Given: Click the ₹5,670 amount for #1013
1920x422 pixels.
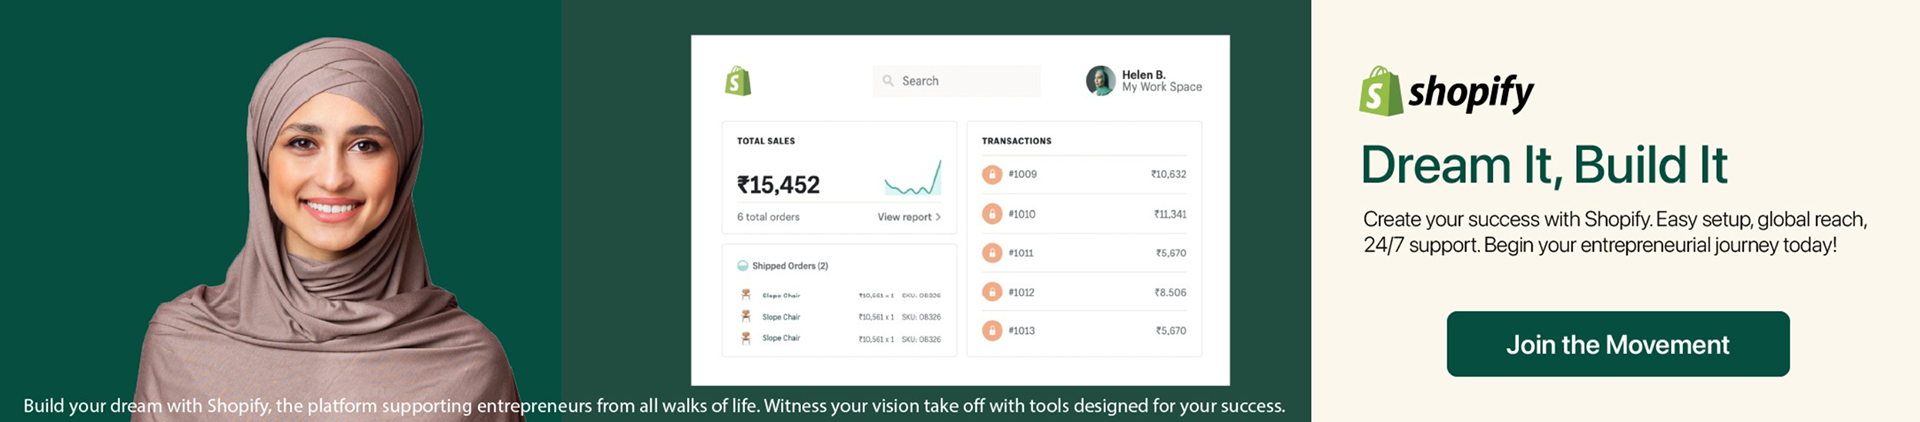Looking at the screenshot, I should pos(1171,330).
